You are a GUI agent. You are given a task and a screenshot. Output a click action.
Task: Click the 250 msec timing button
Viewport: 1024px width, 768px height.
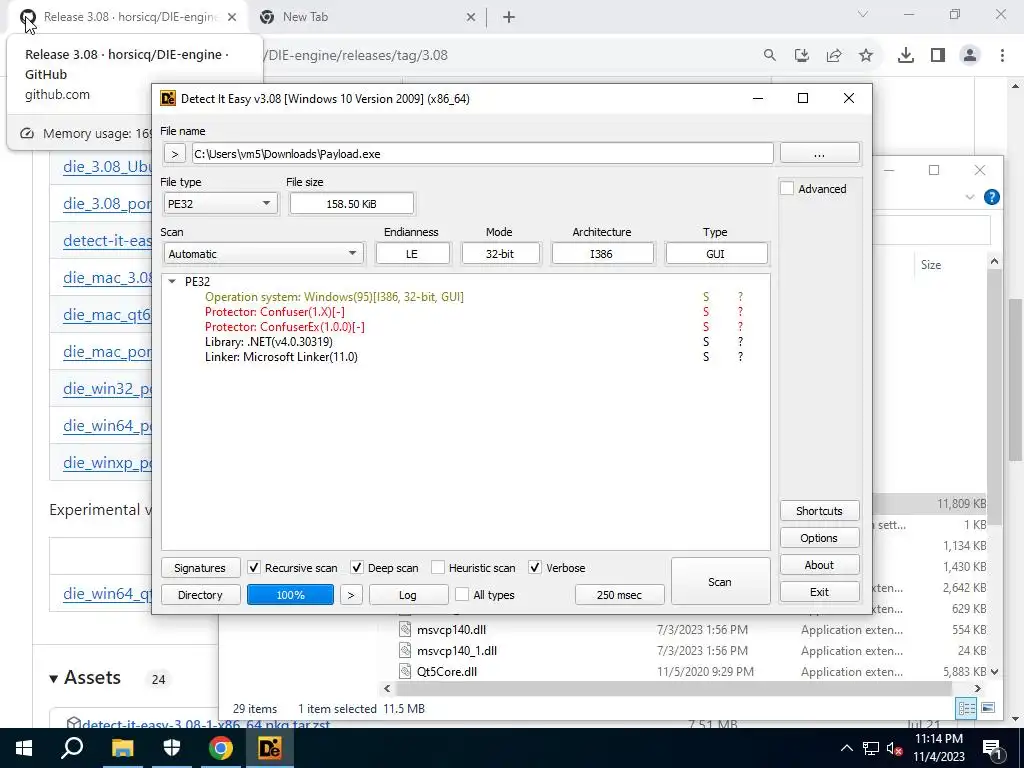point(619,595)
